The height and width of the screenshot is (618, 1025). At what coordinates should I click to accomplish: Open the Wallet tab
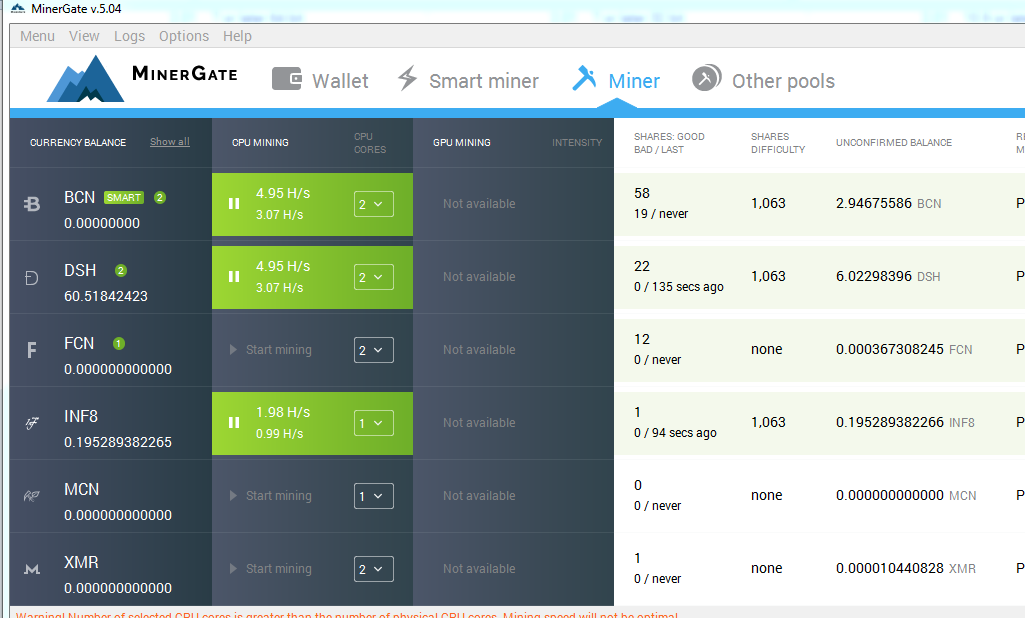[320, 80]
